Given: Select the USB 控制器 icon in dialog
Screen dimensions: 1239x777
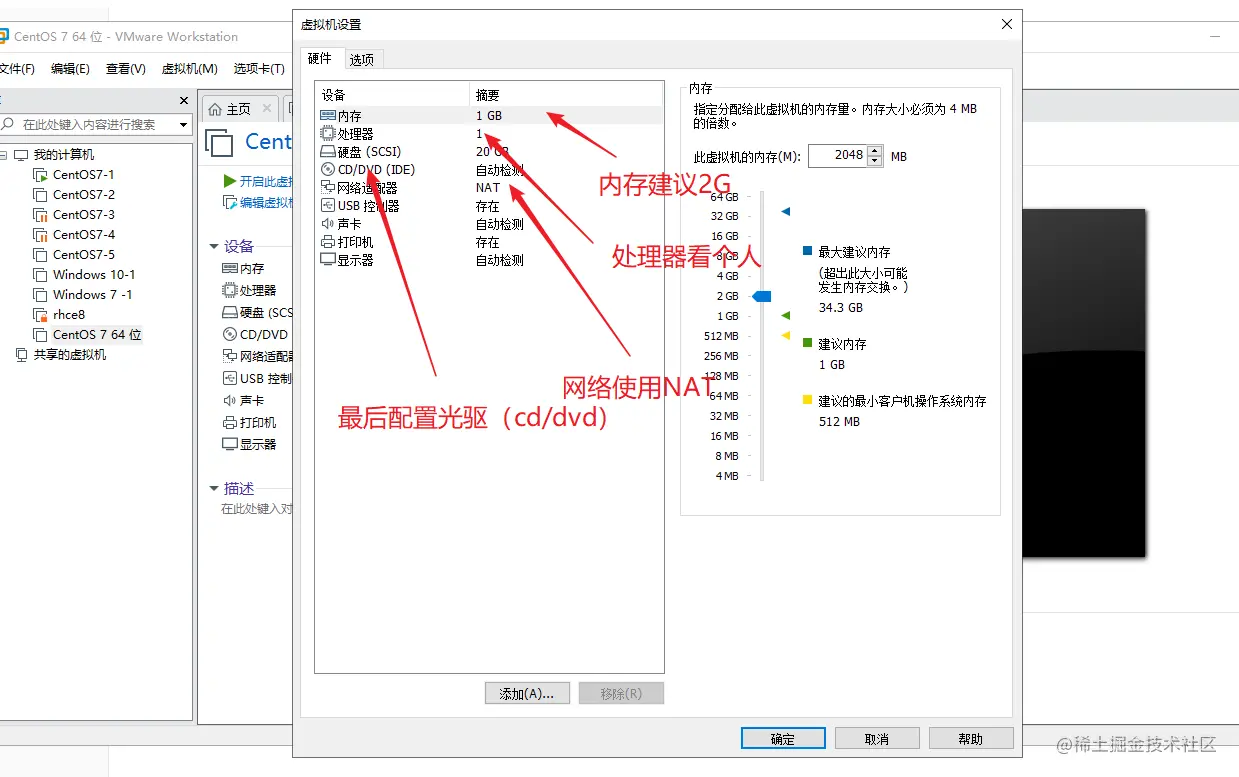Looking at the screenshot, I should 327,206.
